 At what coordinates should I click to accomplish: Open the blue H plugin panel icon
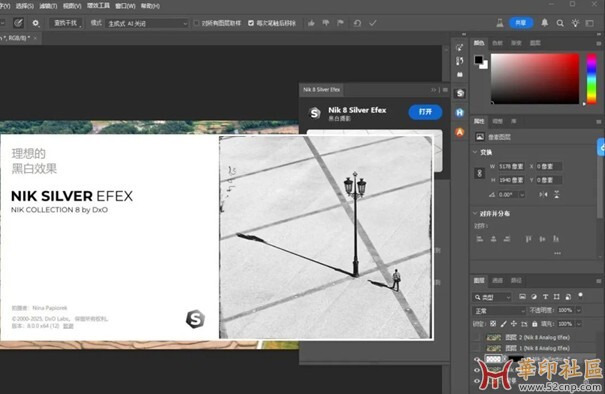click(460, 113)
